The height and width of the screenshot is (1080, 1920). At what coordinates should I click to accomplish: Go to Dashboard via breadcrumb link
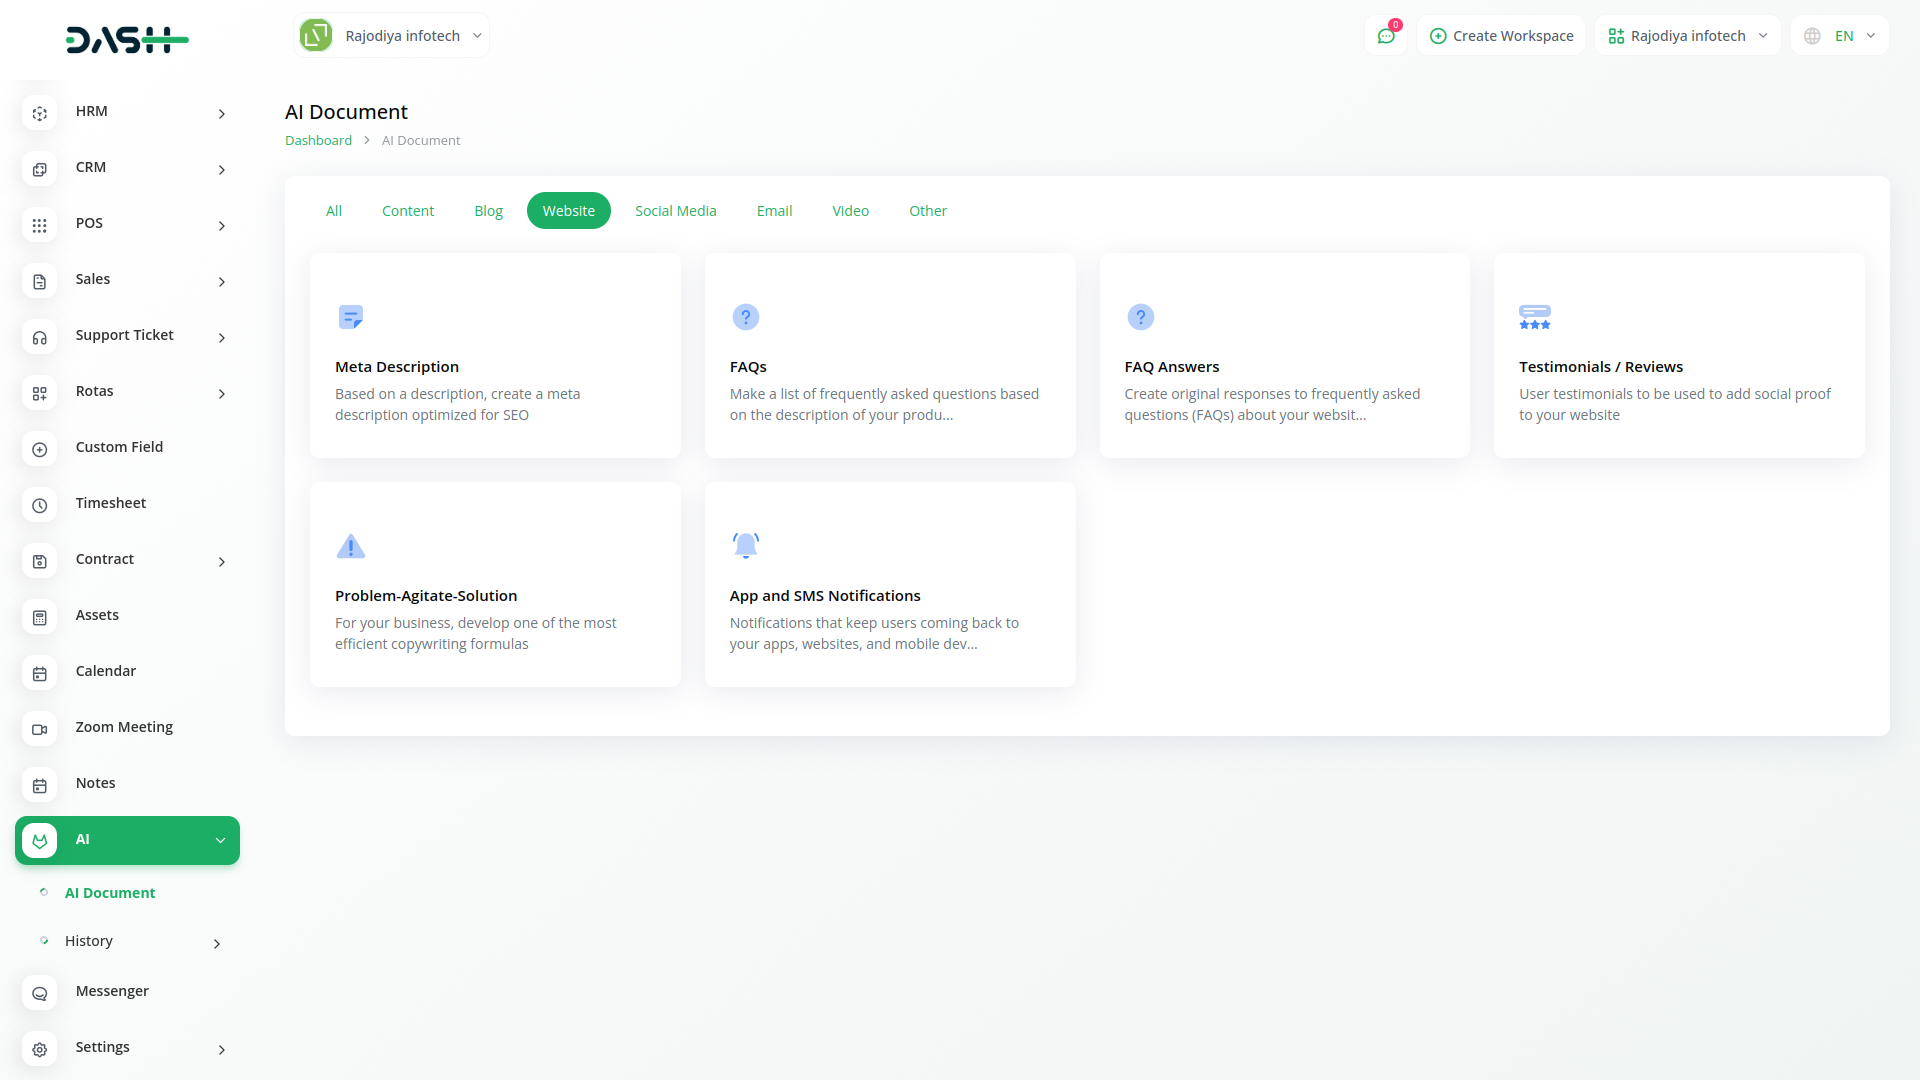click(318, 141)
